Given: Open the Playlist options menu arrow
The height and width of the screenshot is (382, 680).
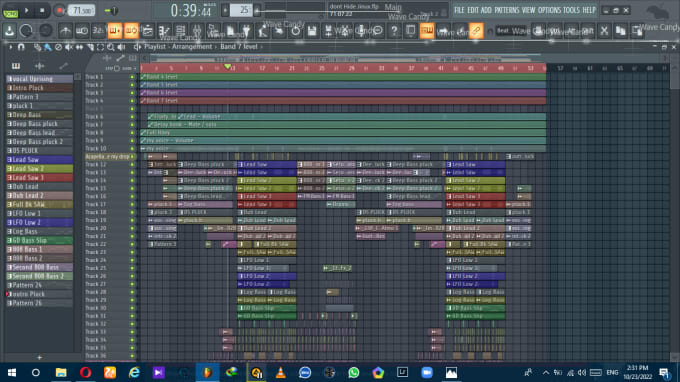Looking at the screenshot, I should click(x=11, y=47).
